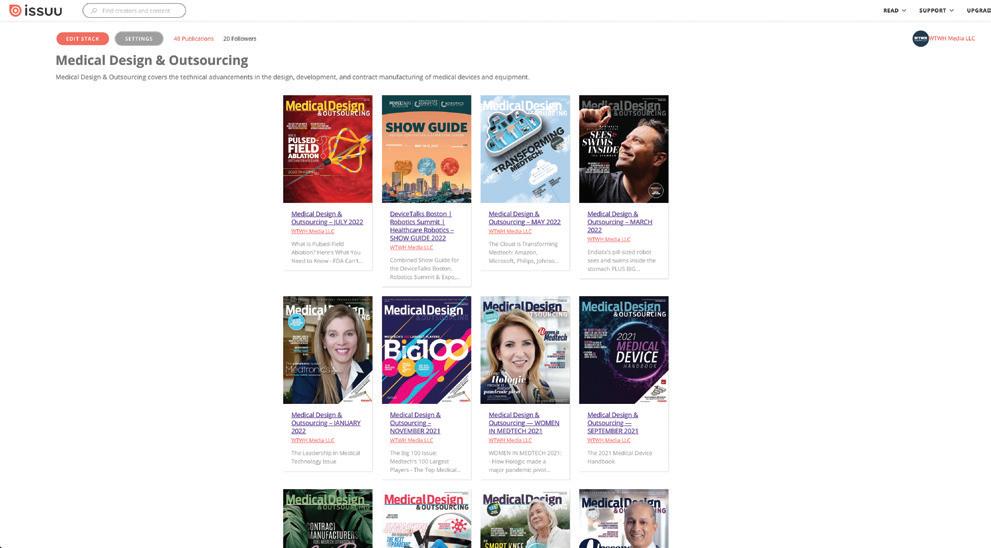991x548 pixels.
Task: Click the Medical Design & Outsourcing page heading
Action: point(152,60)
